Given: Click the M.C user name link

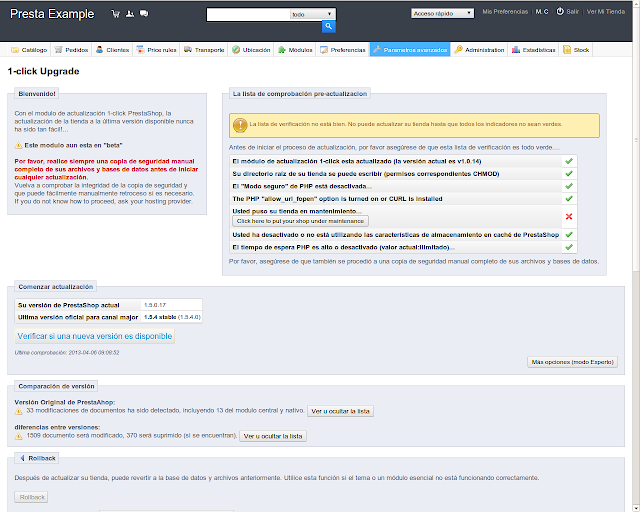Looking at the screenshot, I should point(542,12).
